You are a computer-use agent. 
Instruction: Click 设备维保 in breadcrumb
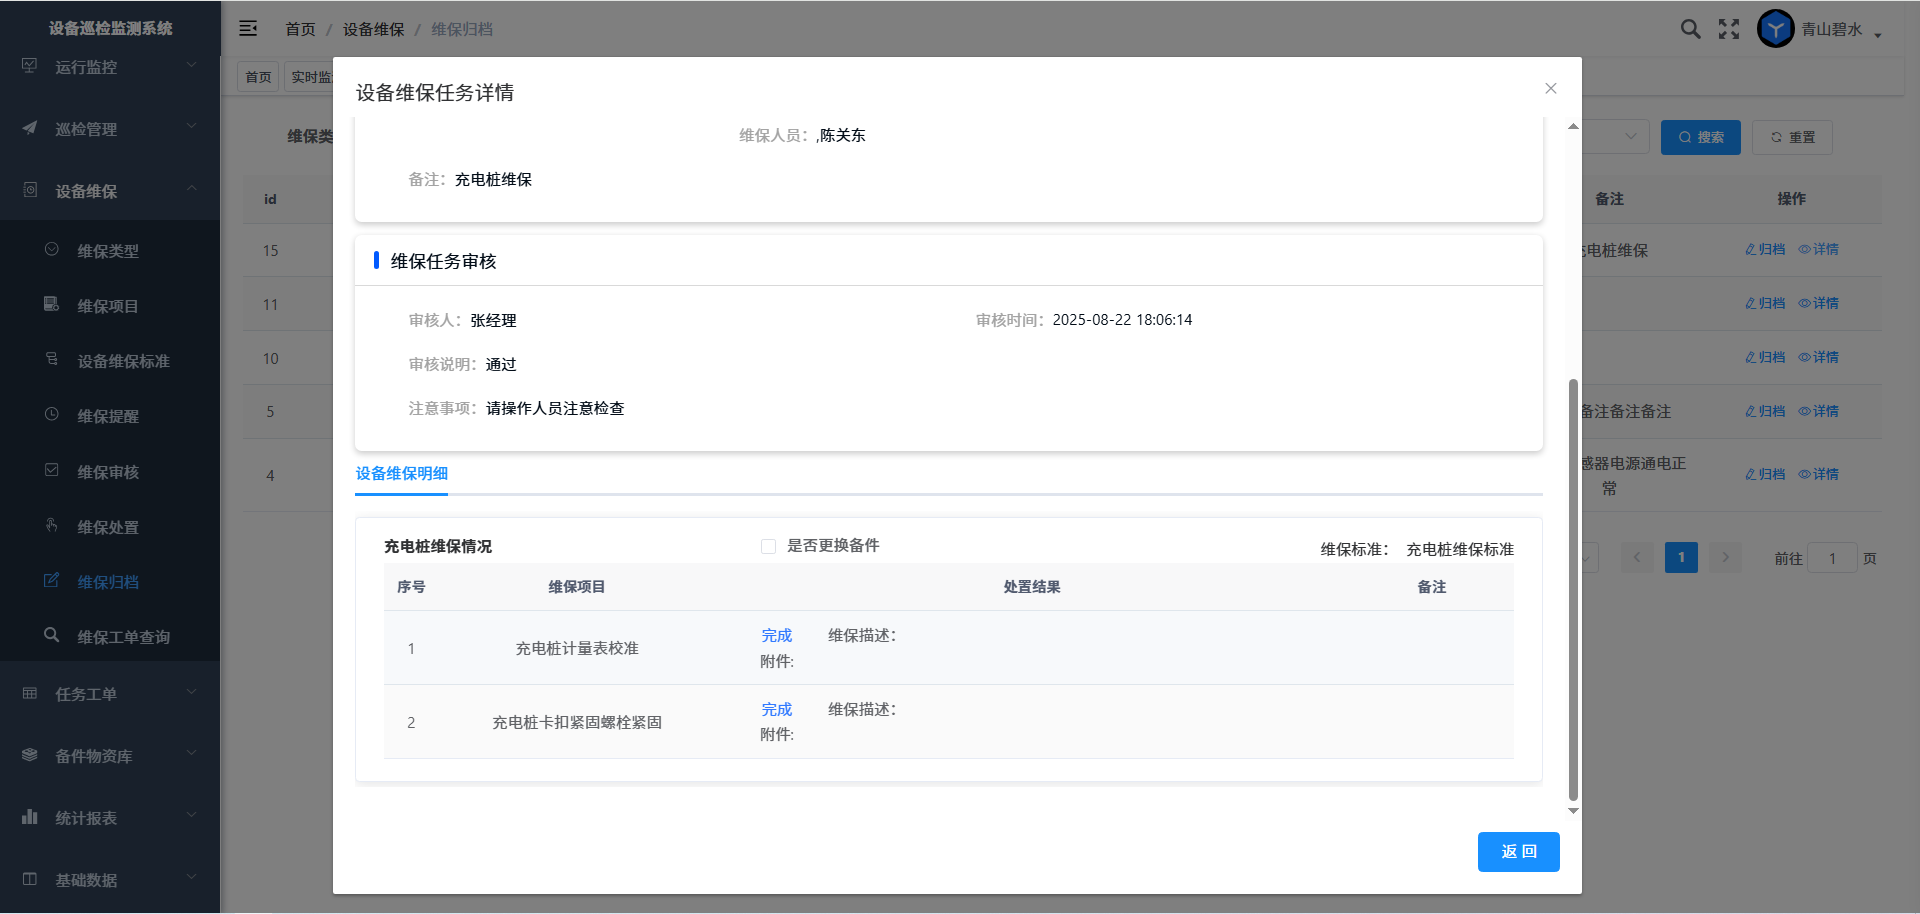373,30
